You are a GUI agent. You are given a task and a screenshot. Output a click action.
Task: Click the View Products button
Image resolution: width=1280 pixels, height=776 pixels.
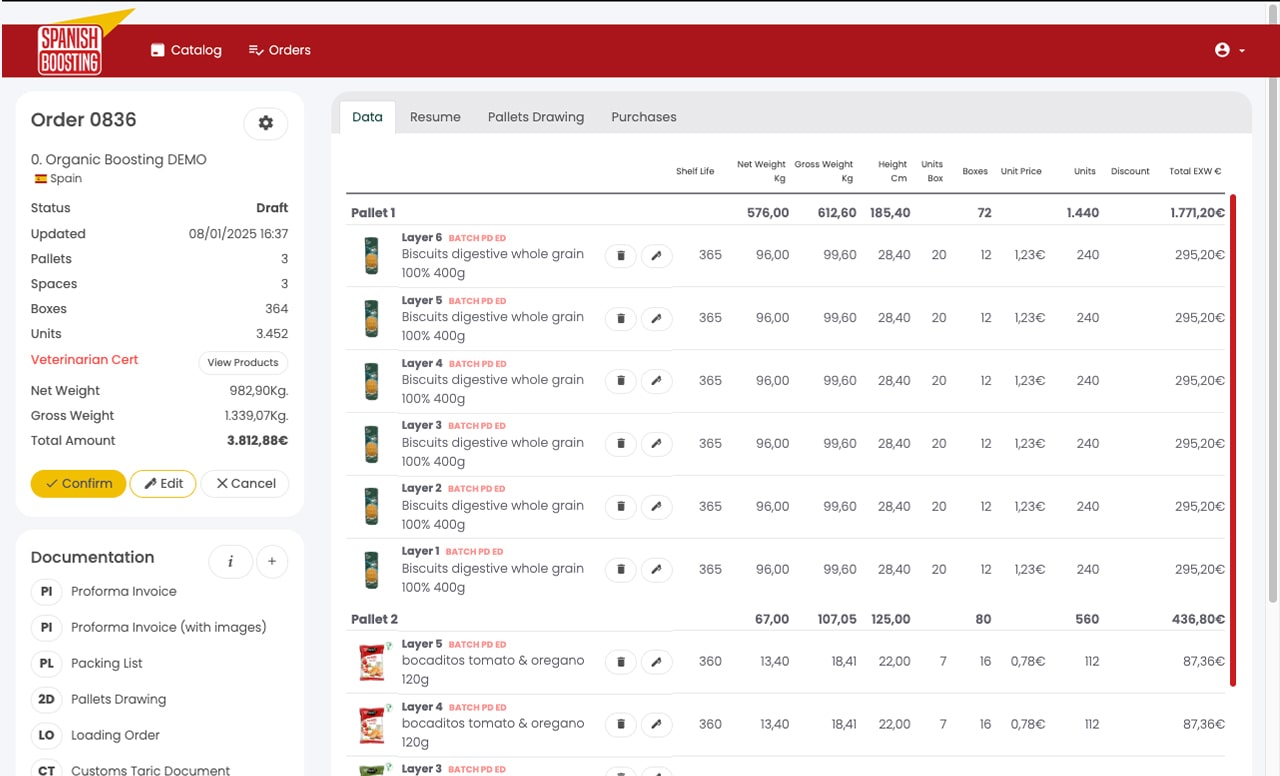pyautogui.click(x=243, y=363)
